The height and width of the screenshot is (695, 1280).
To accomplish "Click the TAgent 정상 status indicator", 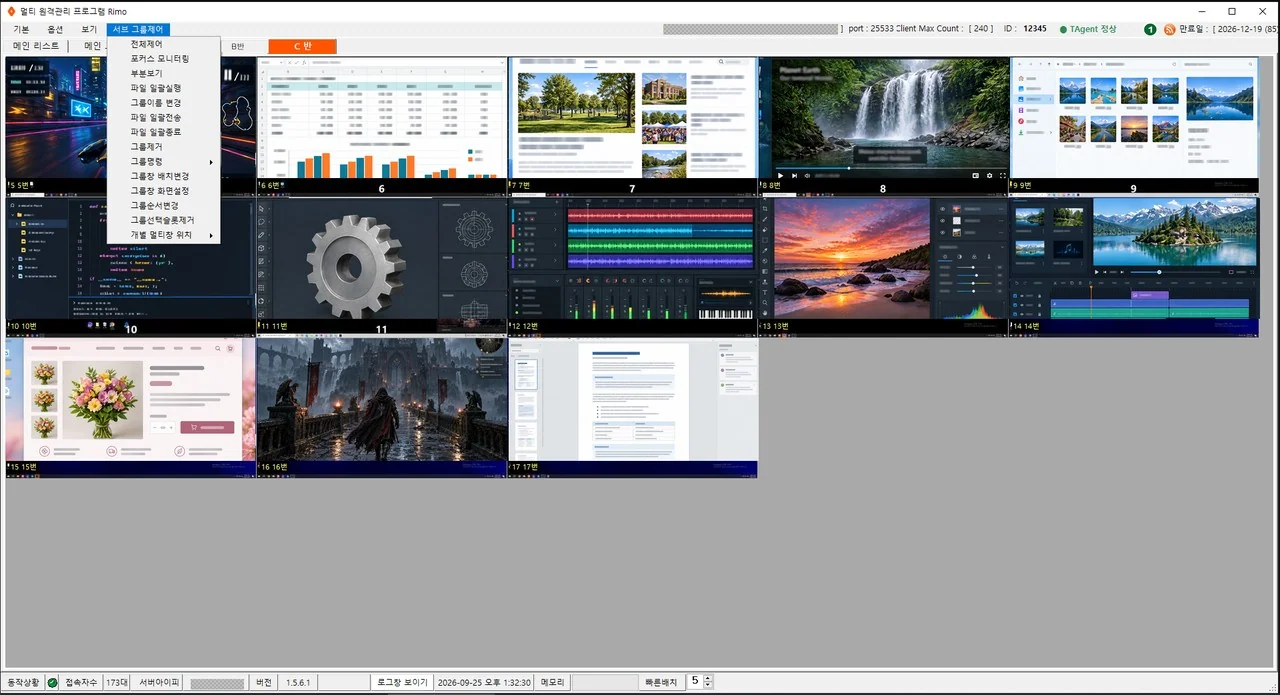I will point(1087,30).
